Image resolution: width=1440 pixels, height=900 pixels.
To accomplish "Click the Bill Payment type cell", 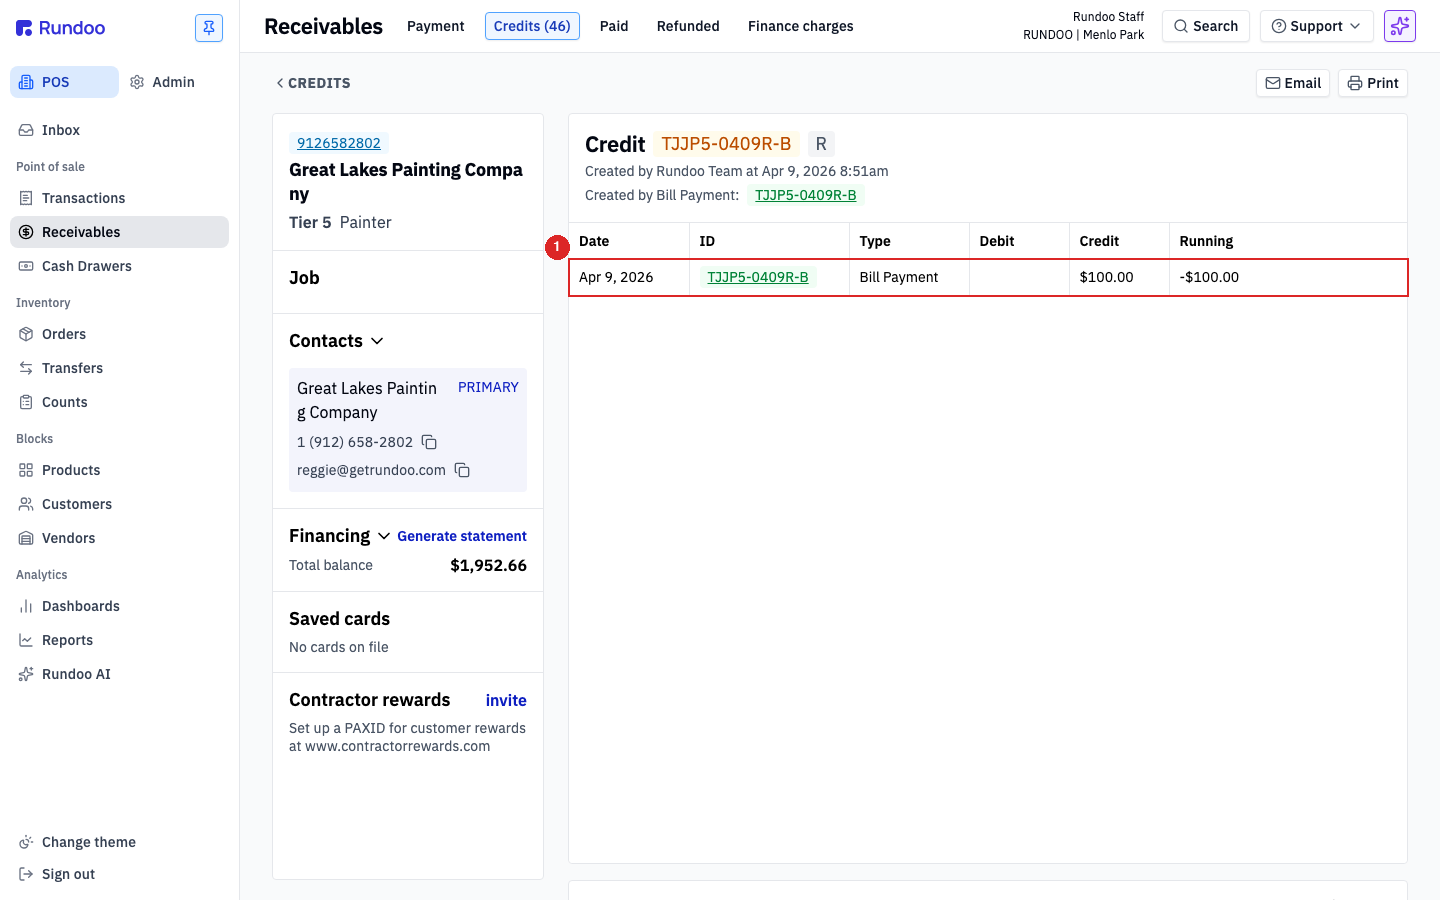I will tap(909, 277).
